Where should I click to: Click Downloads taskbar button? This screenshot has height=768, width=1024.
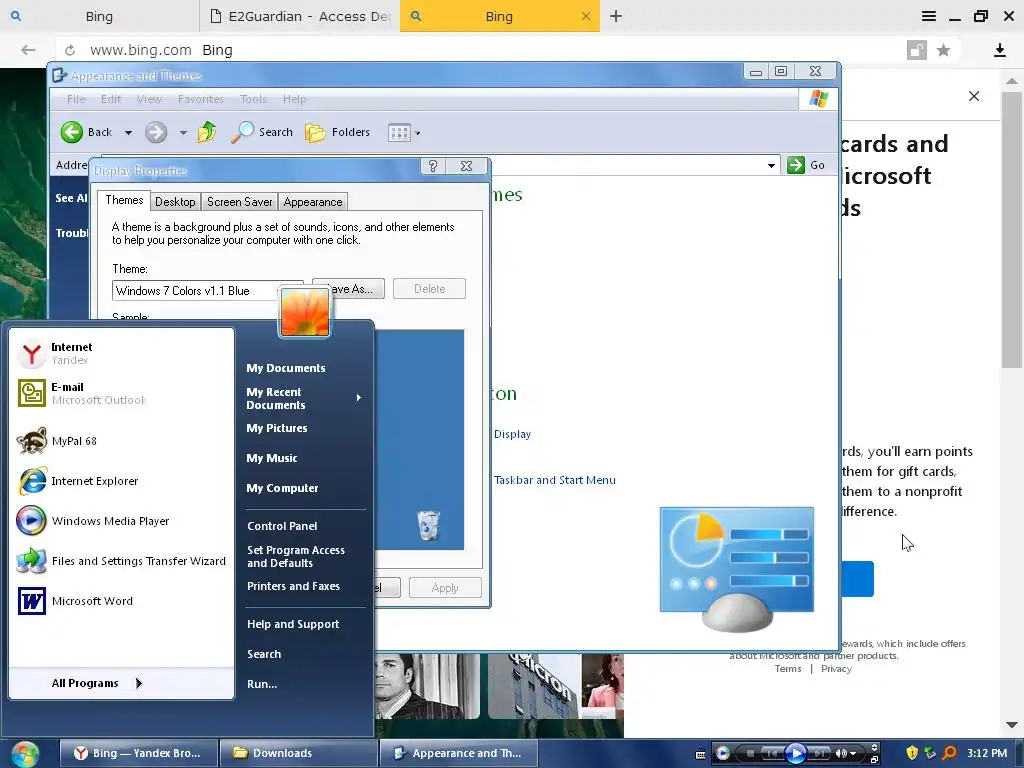coord(298,753)
